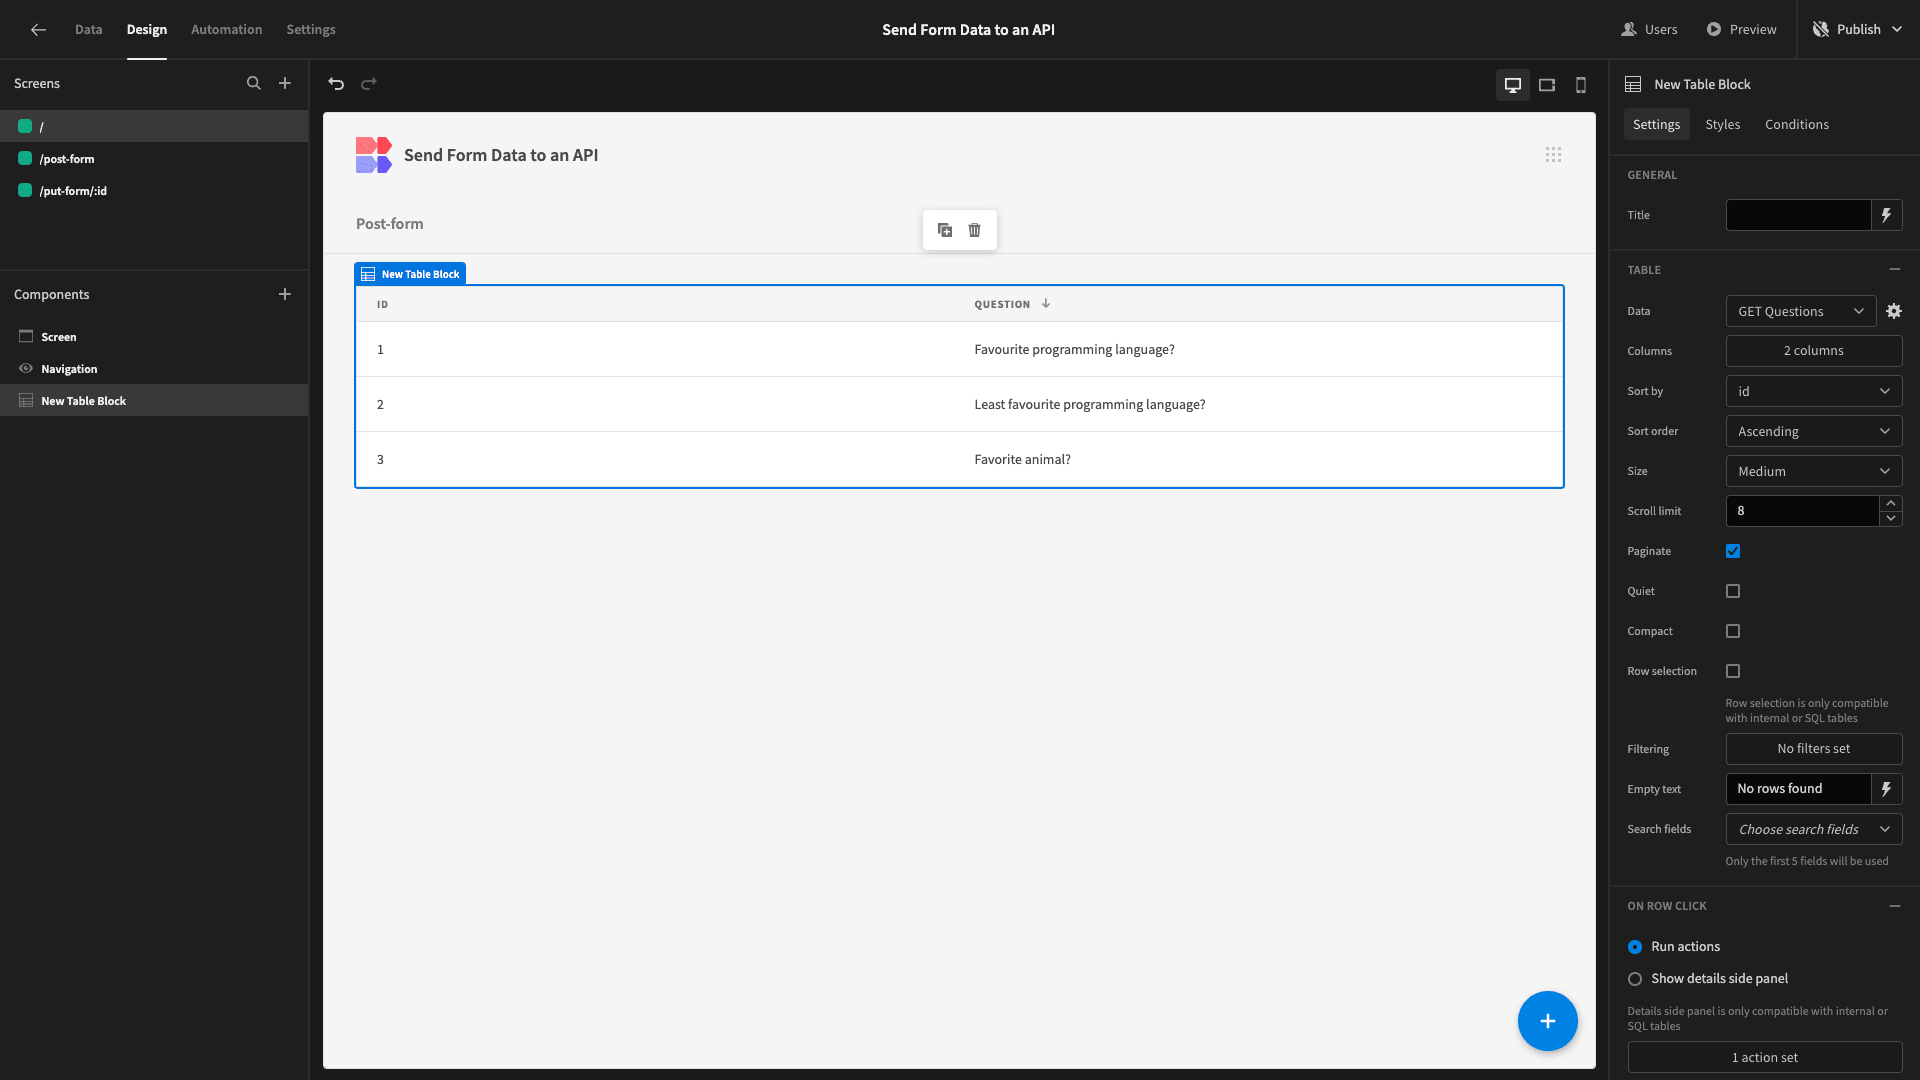
Task: Open the Data source settings gear
Action: [x=1894, y=311]
